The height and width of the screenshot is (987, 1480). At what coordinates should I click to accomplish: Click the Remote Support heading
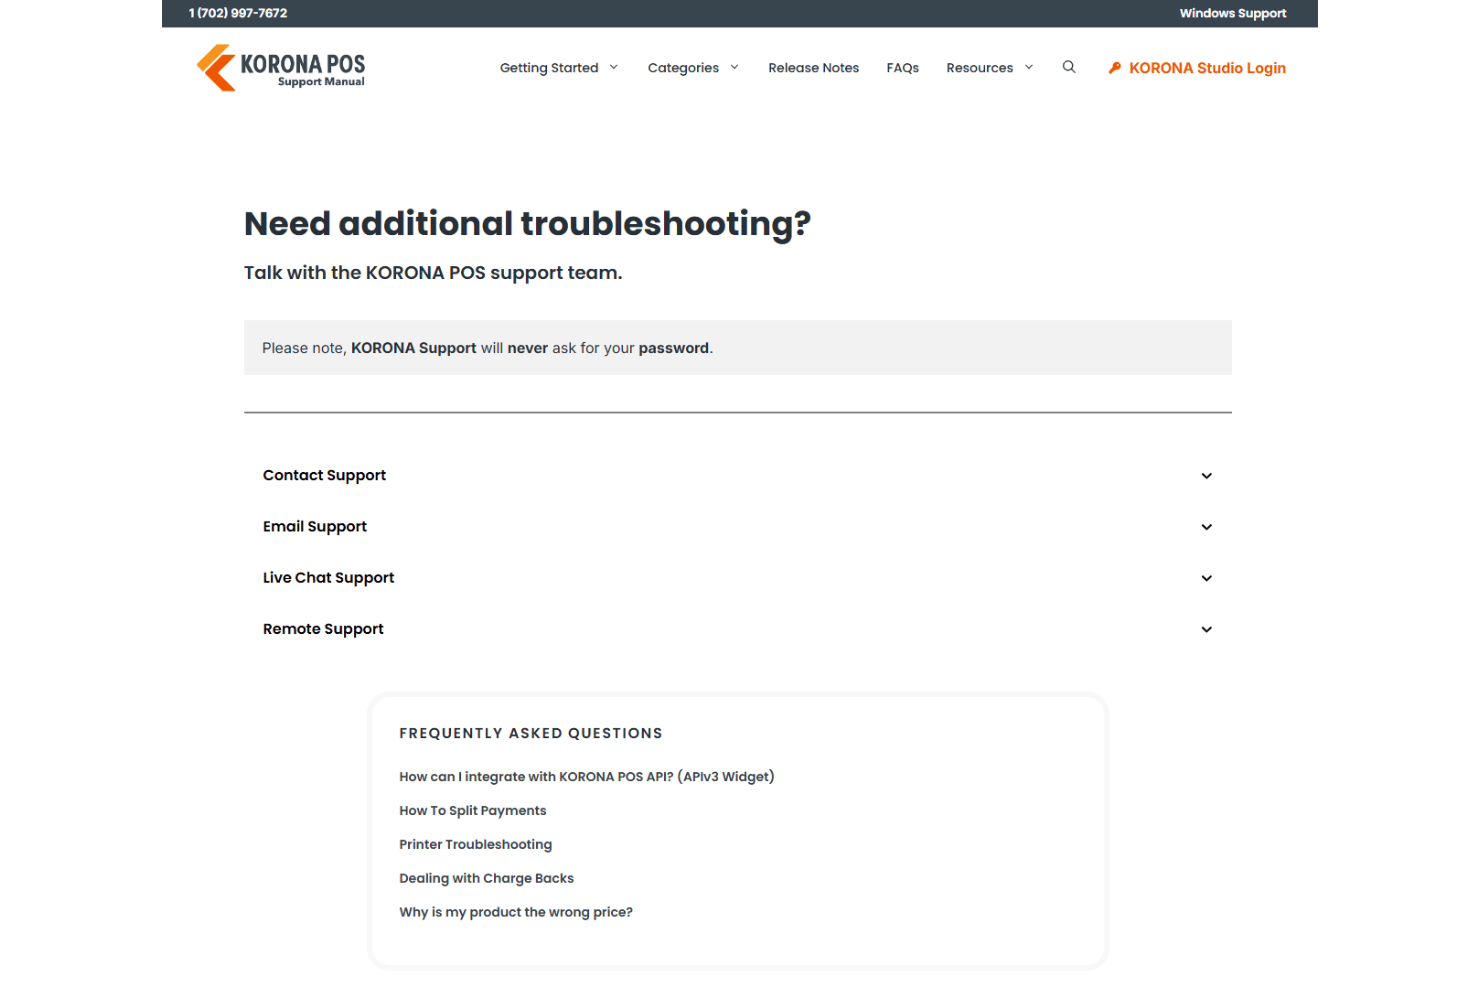click(x=323, y=629)
